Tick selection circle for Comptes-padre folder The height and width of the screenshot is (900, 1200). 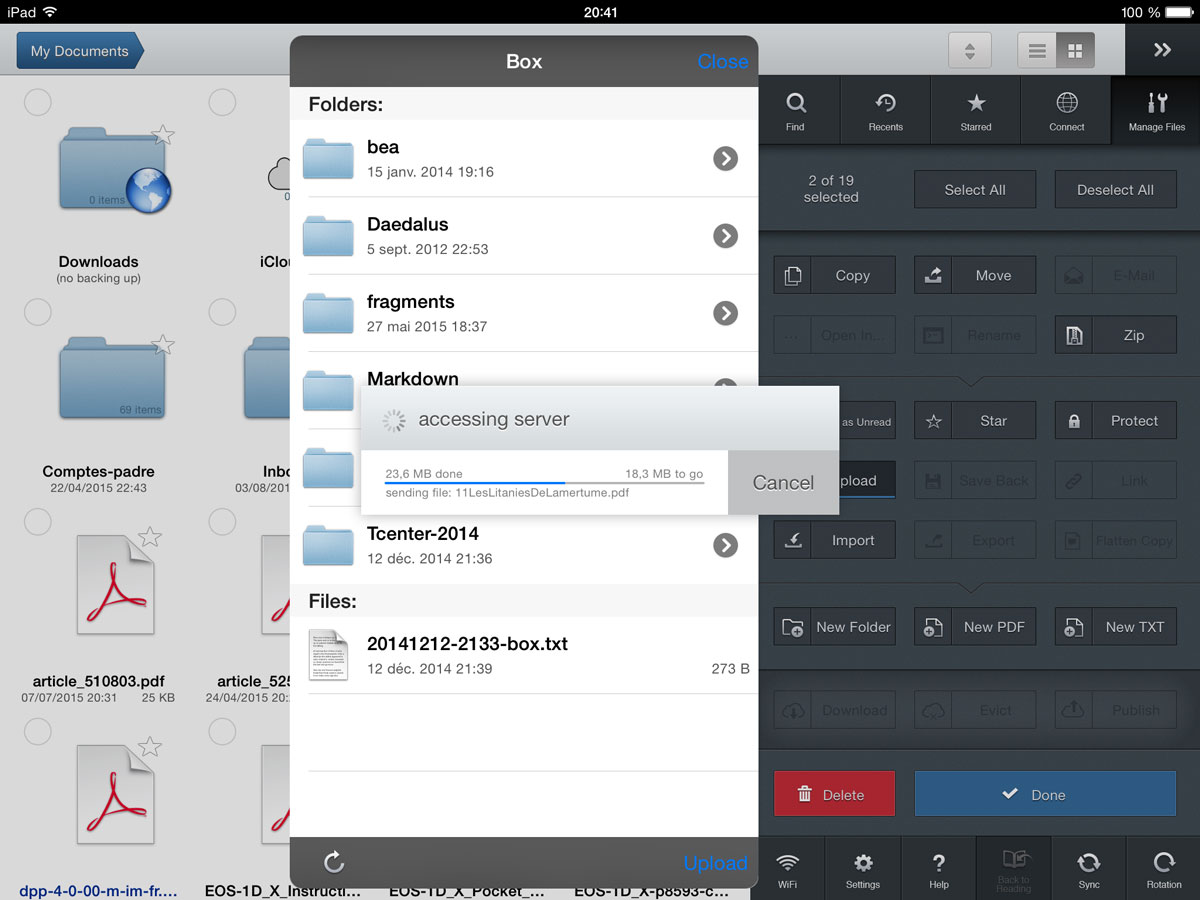click(37, 311)
